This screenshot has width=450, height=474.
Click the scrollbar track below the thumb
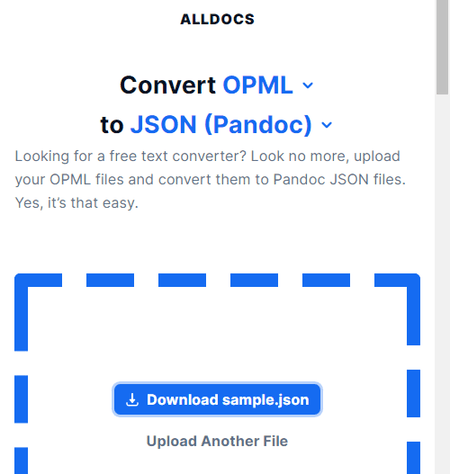(x=443, y=283)
